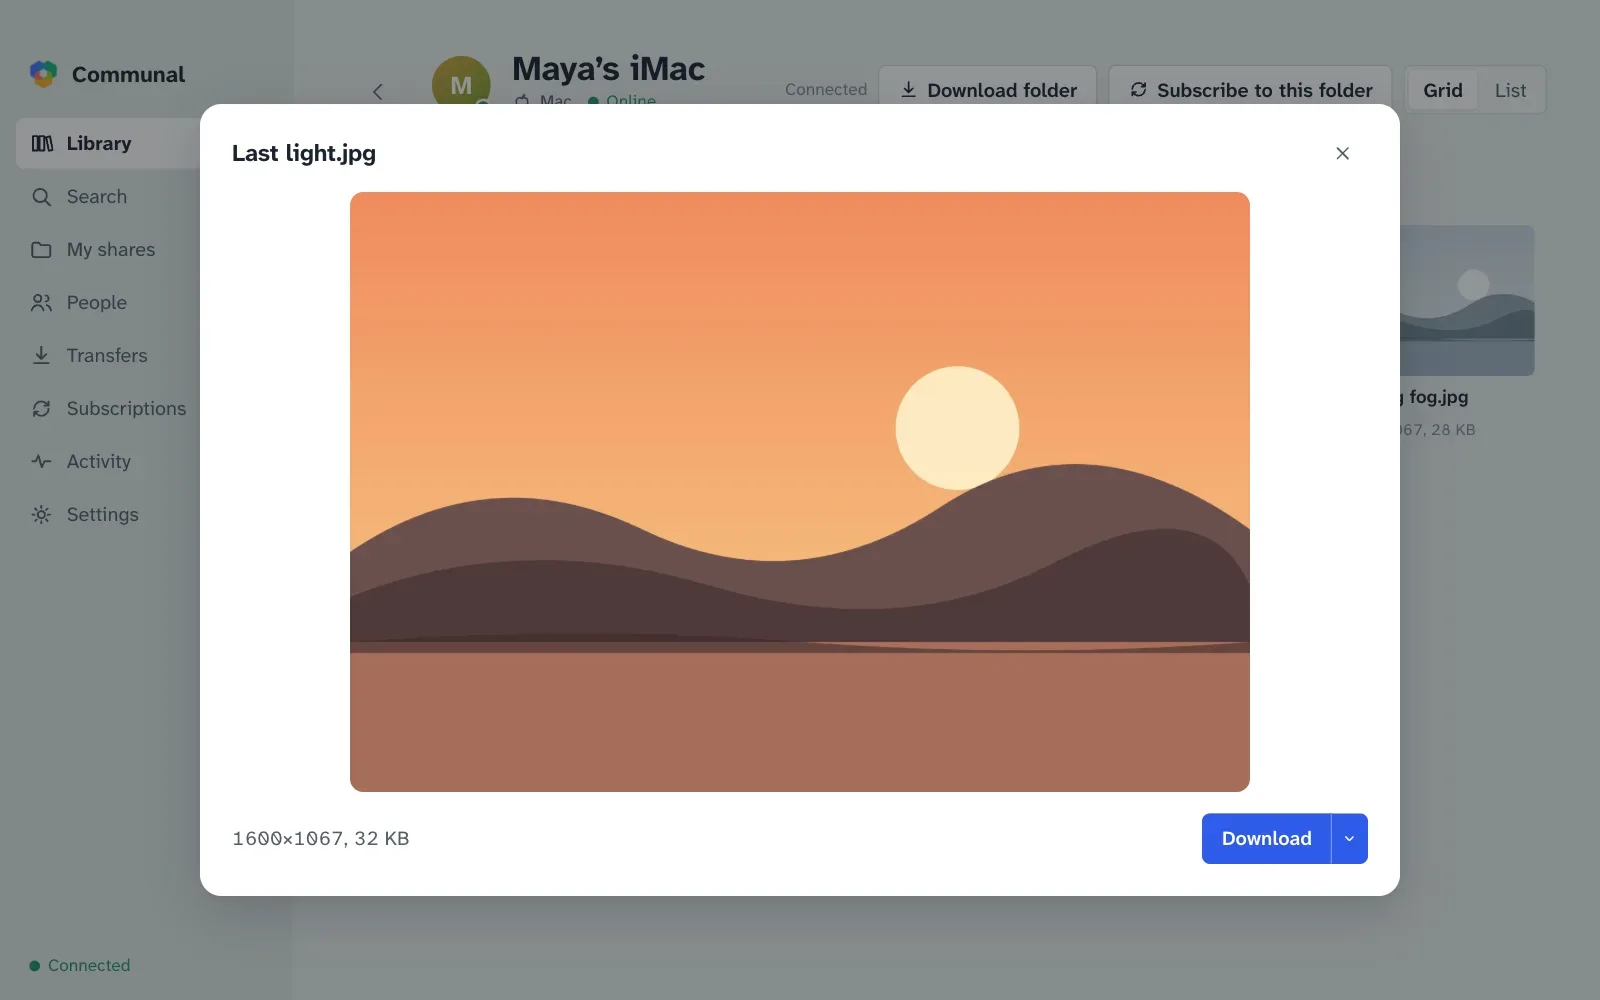
Task: Close the Last light.jpg preview dialog
Action: pyautogui.click(x=1342, y=153)
